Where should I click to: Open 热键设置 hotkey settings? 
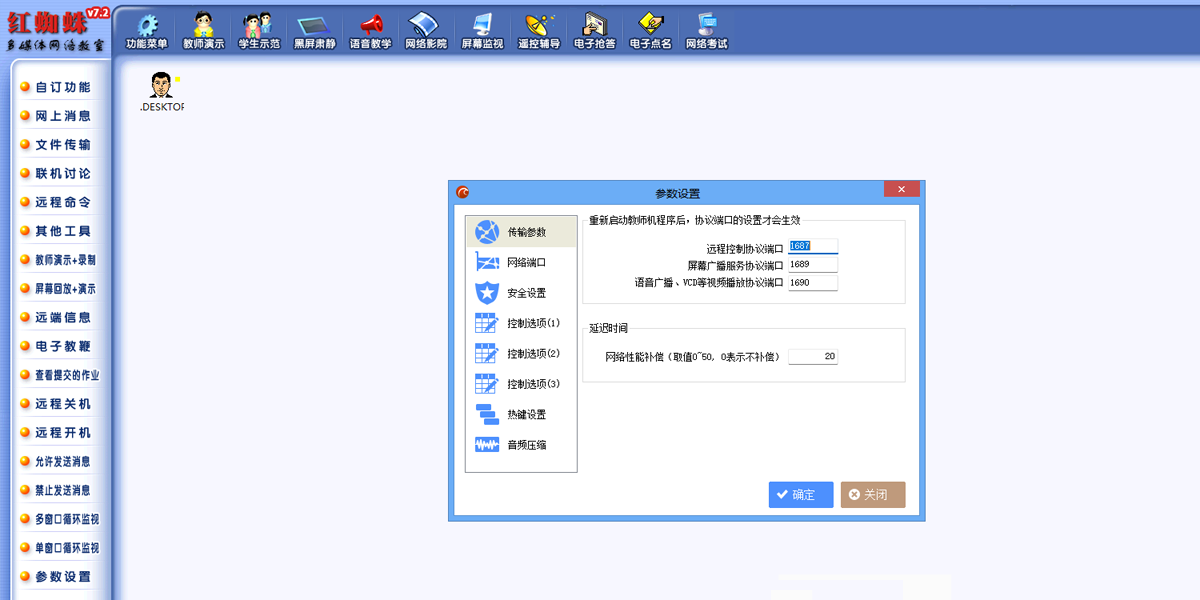[520, 413]
